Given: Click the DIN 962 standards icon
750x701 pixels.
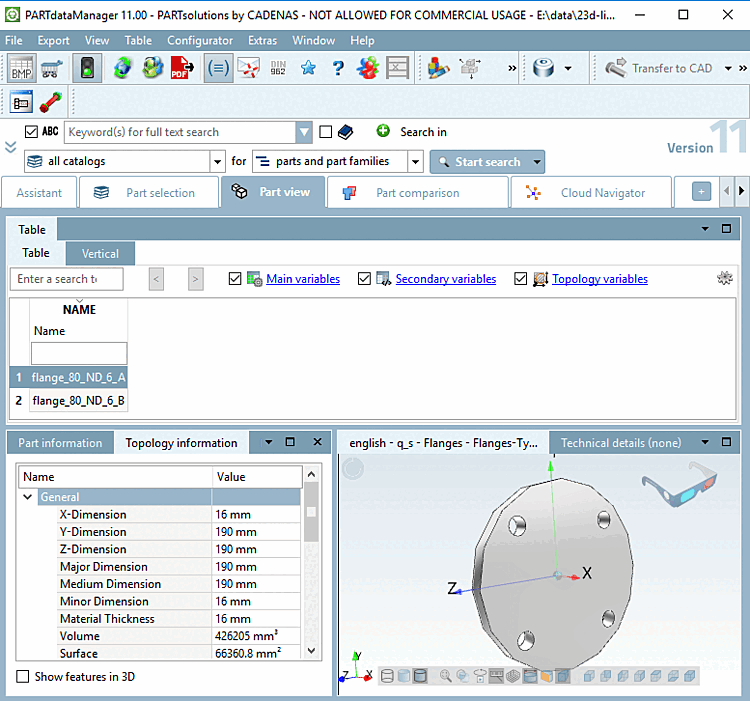Looking at the screenshot, I should point(278,68).
